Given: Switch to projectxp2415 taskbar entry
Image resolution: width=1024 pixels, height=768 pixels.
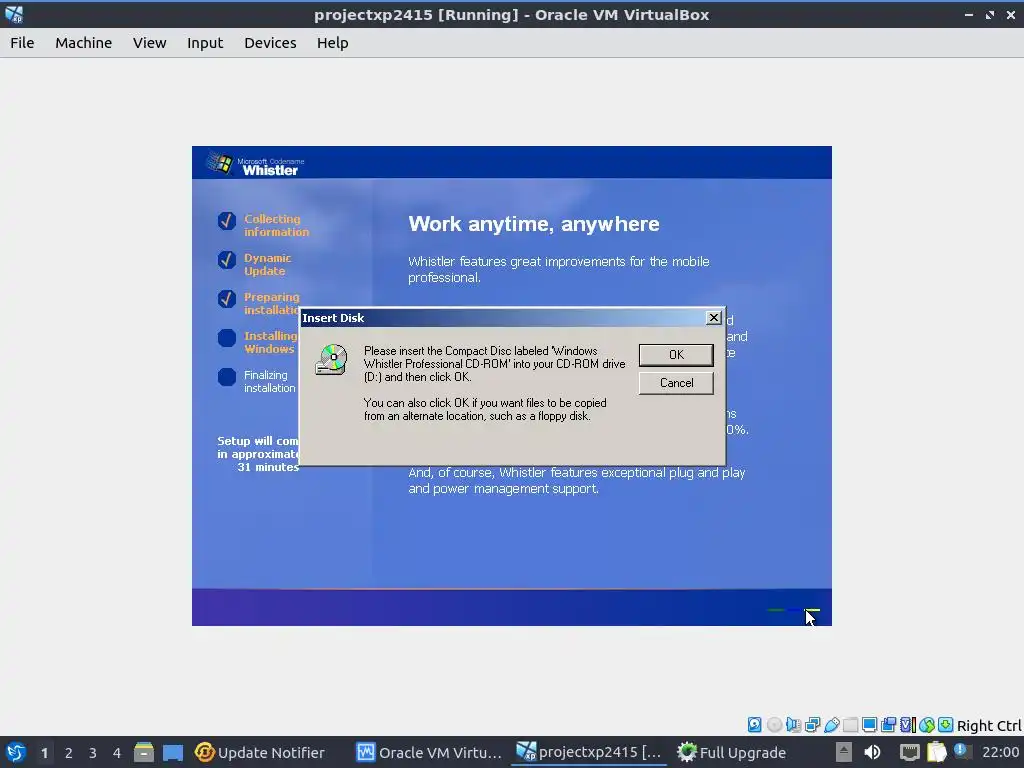Looking at the screenshot, I should pyautogui.click(x=589, y=753).
